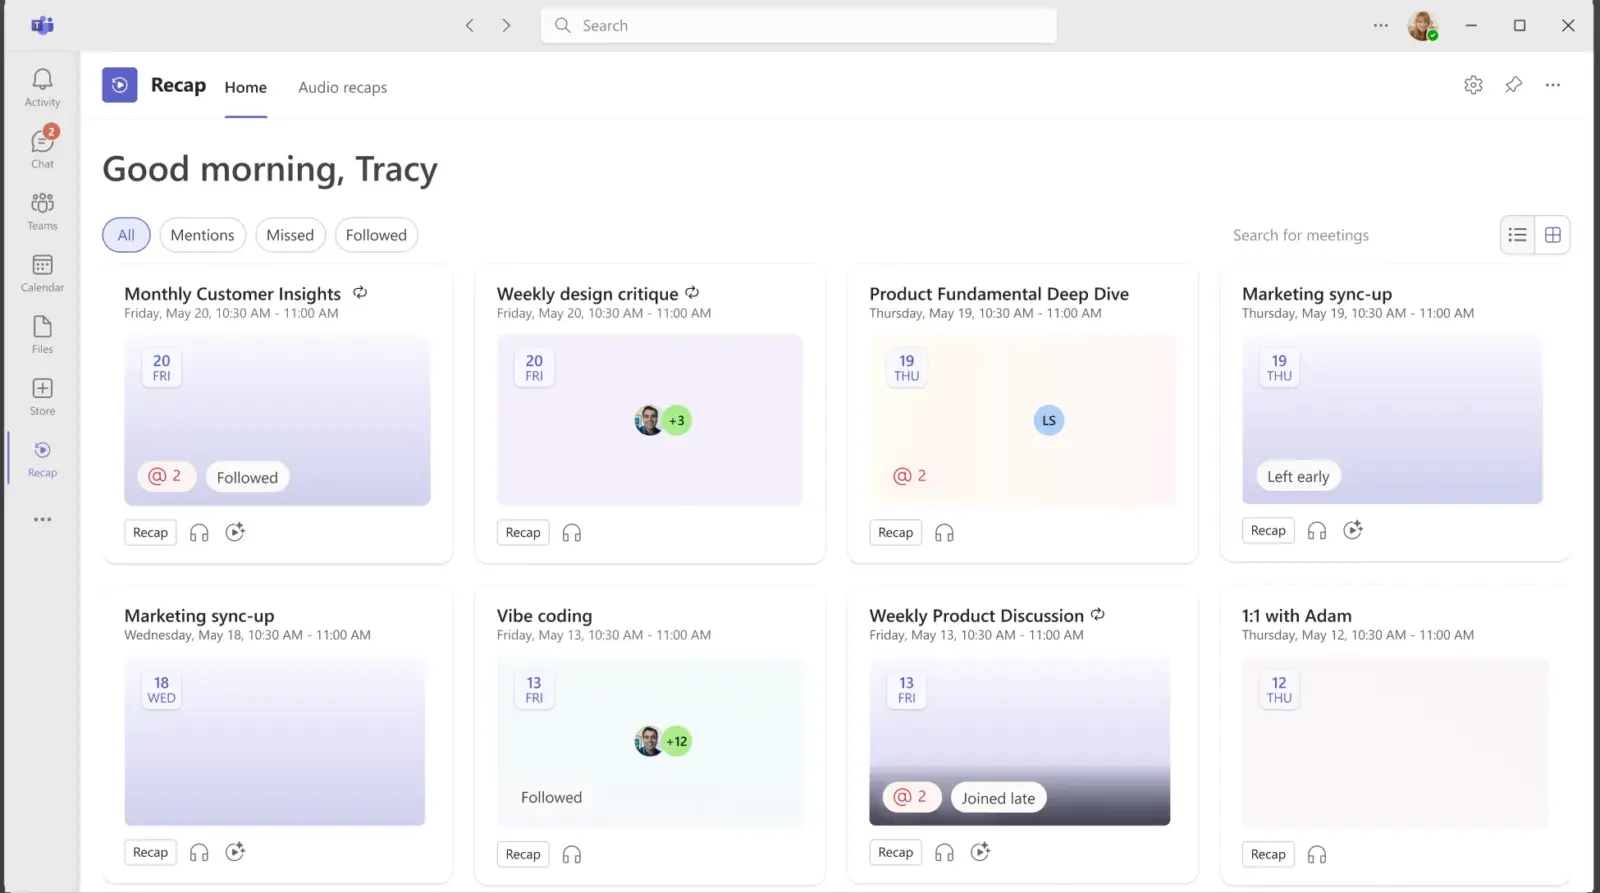Open Recap for Monthly Customer Insights

tap(150, 533)
